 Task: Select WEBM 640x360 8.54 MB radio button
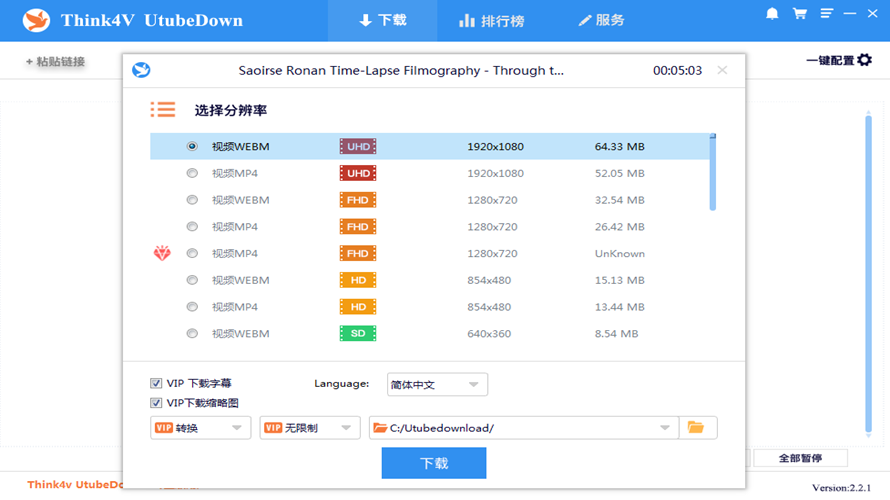coord(192,333)
